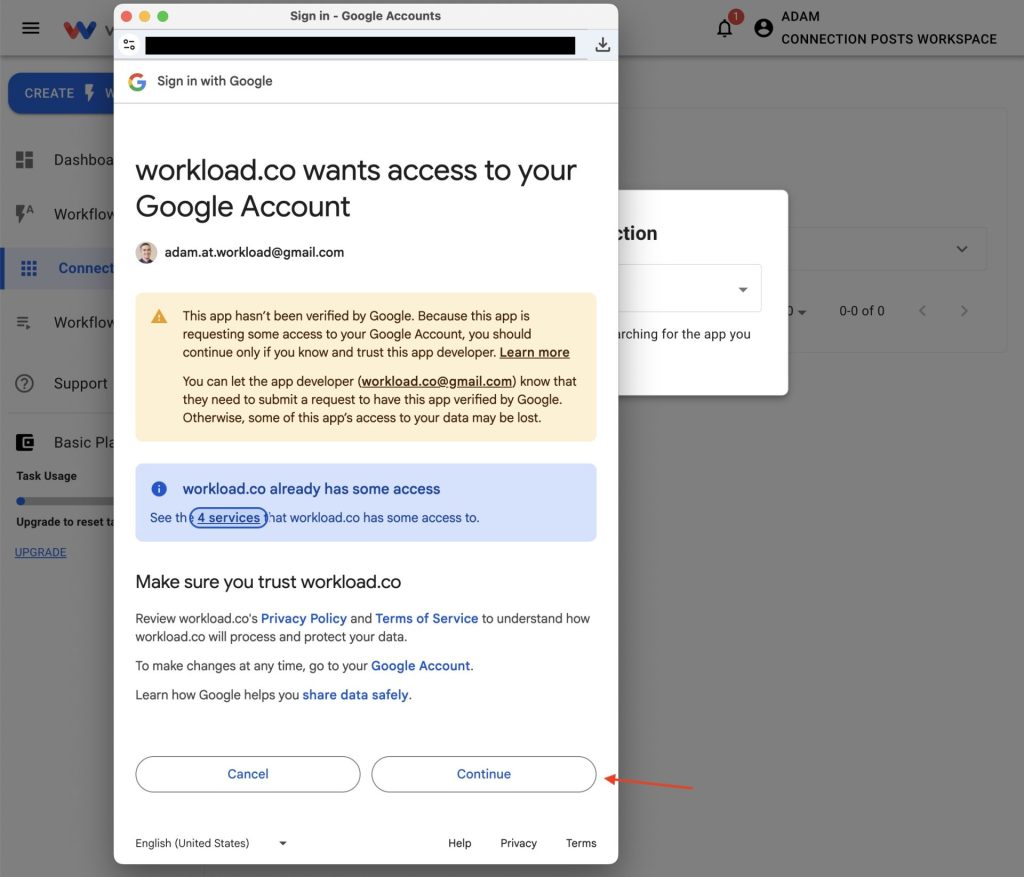This screenshot has width=1024, height=877.
Task: Click the Task Usage progress bar
Action: [x=65, y=501]
